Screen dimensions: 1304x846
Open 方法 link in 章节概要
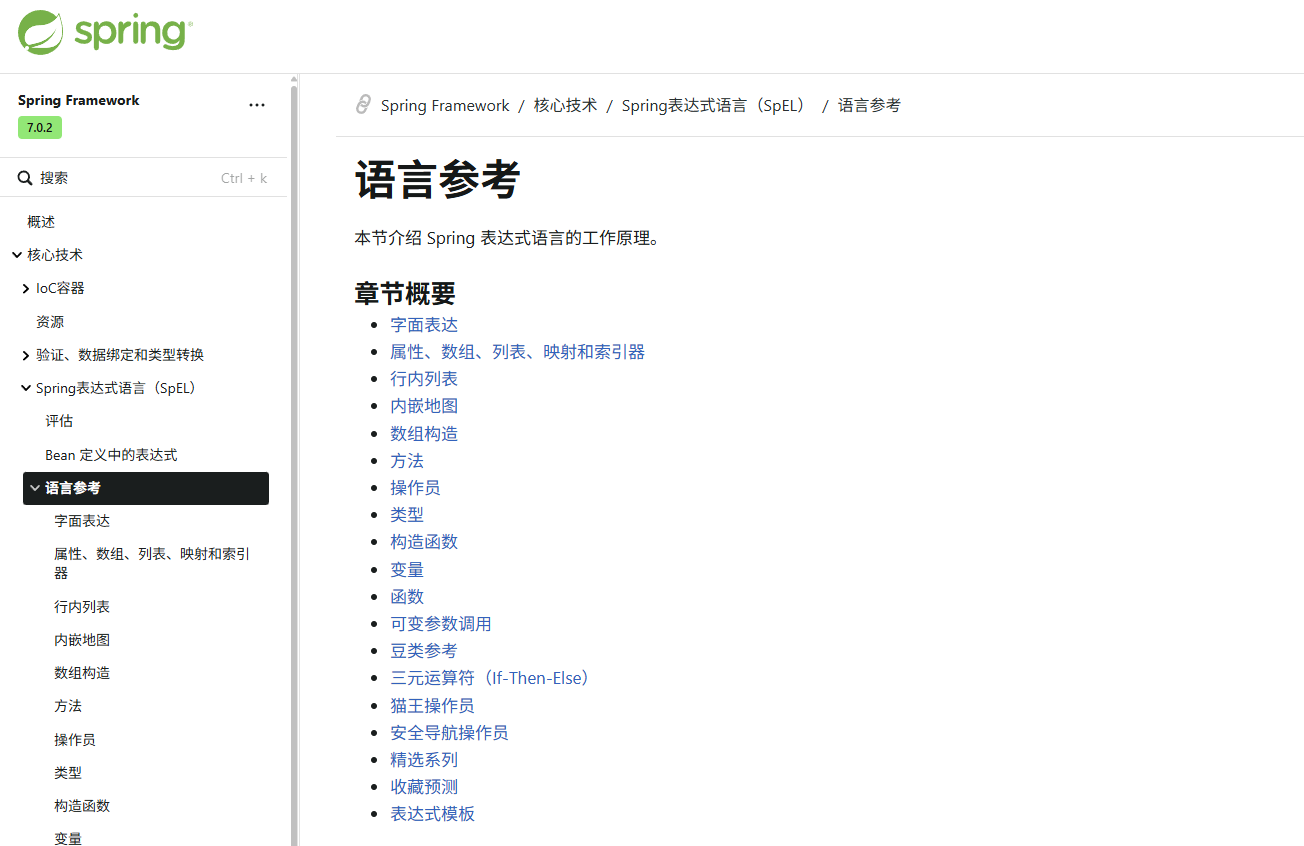pyautogui.click(x=407, y=461)
